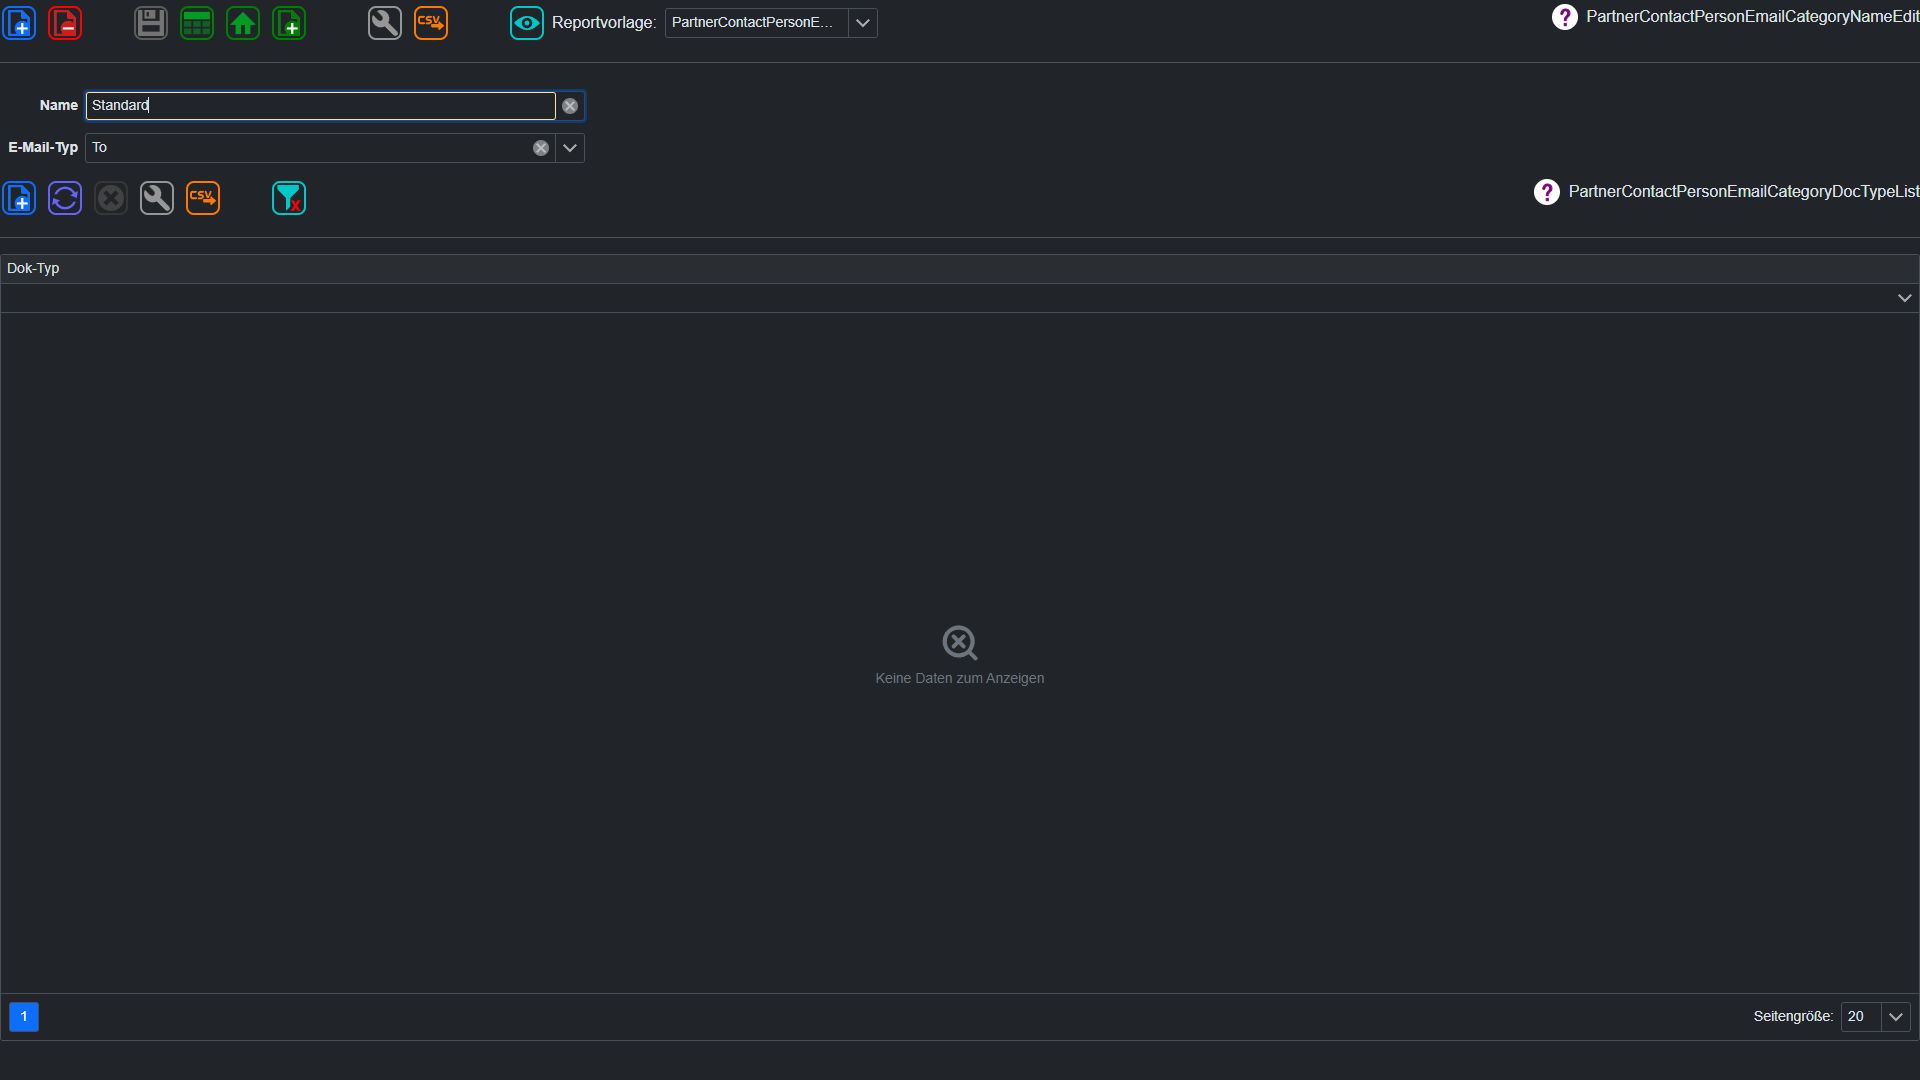Open the E-Mail-Typ dropdown arrow
1920x1080 pixels.
click(570, 148)
